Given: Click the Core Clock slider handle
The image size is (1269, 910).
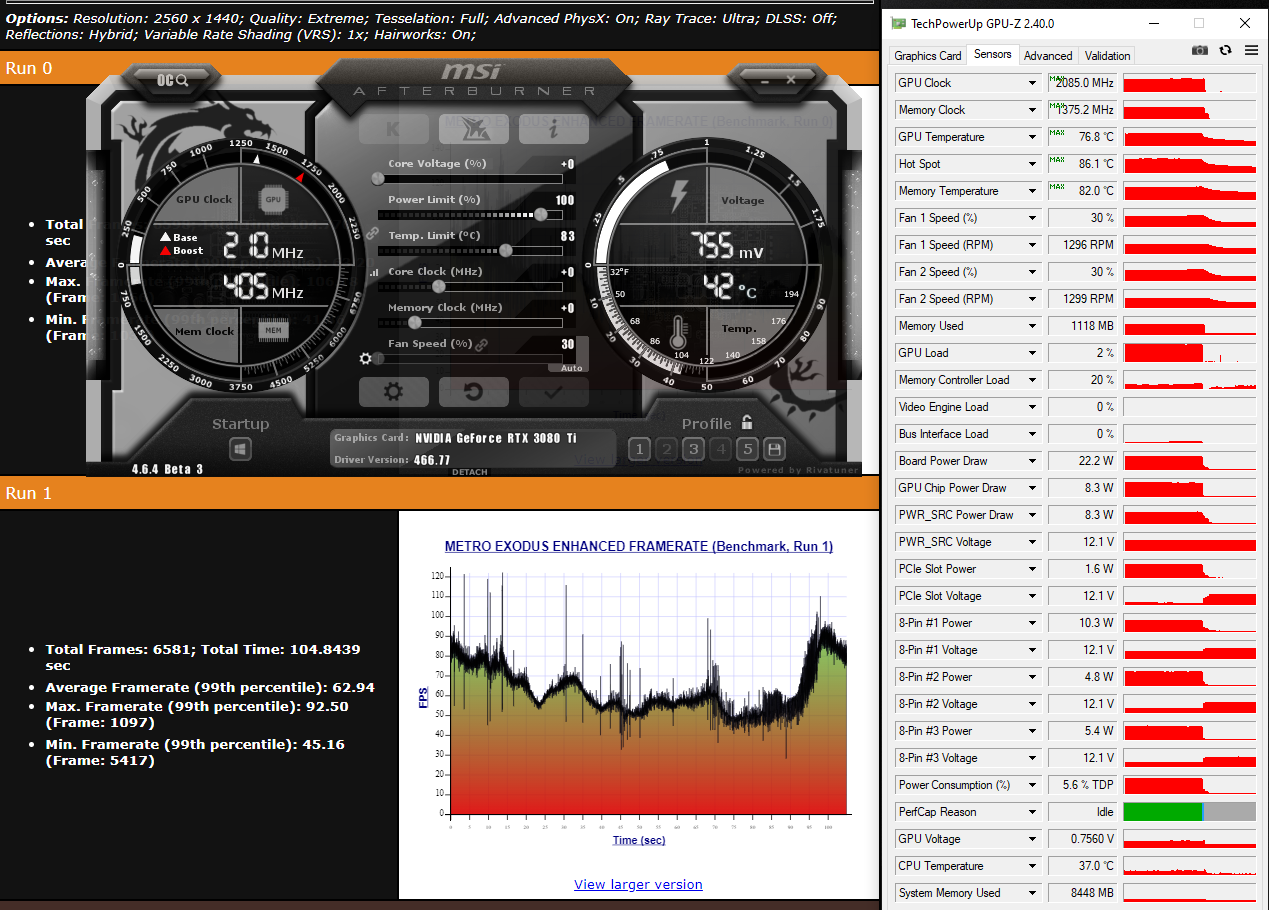Looking at the screenshot, I should coord(437,286).
